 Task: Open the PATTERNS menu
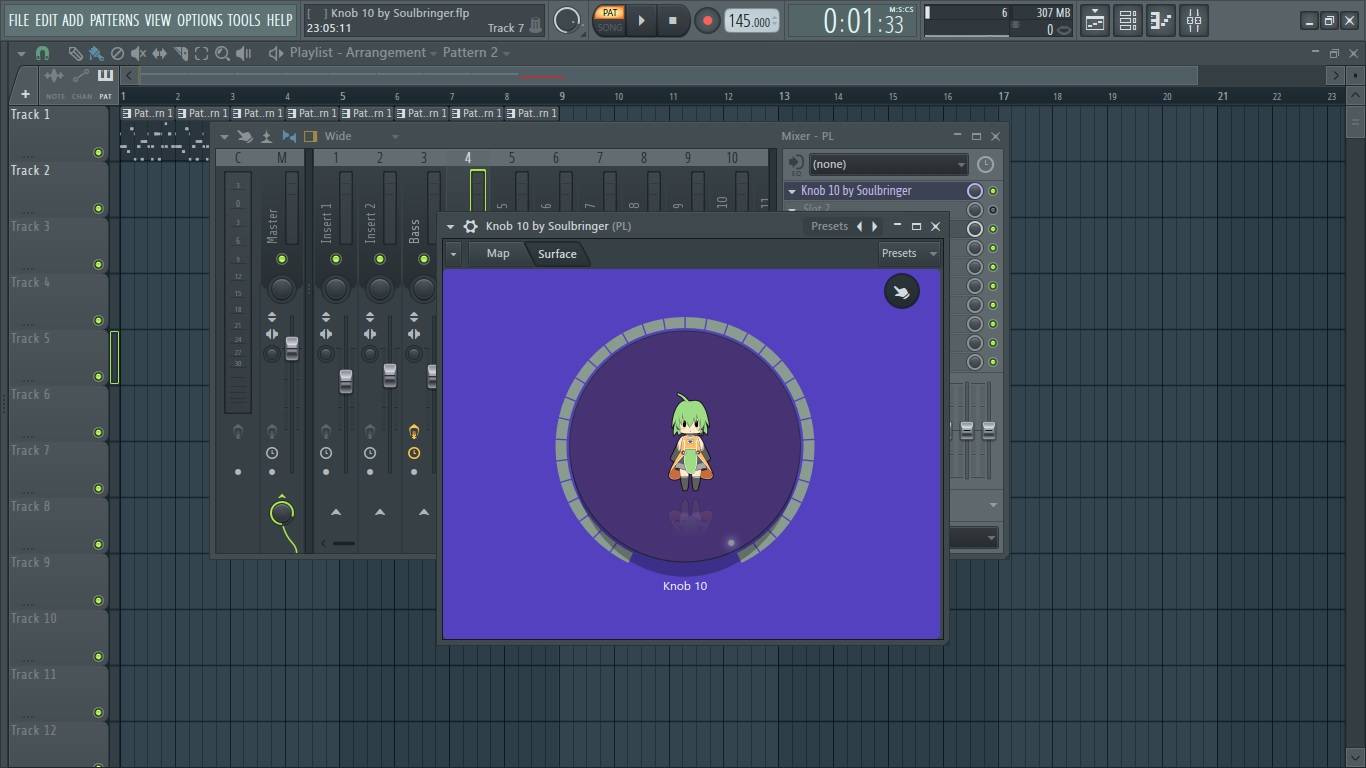click(x=114, y=20)
